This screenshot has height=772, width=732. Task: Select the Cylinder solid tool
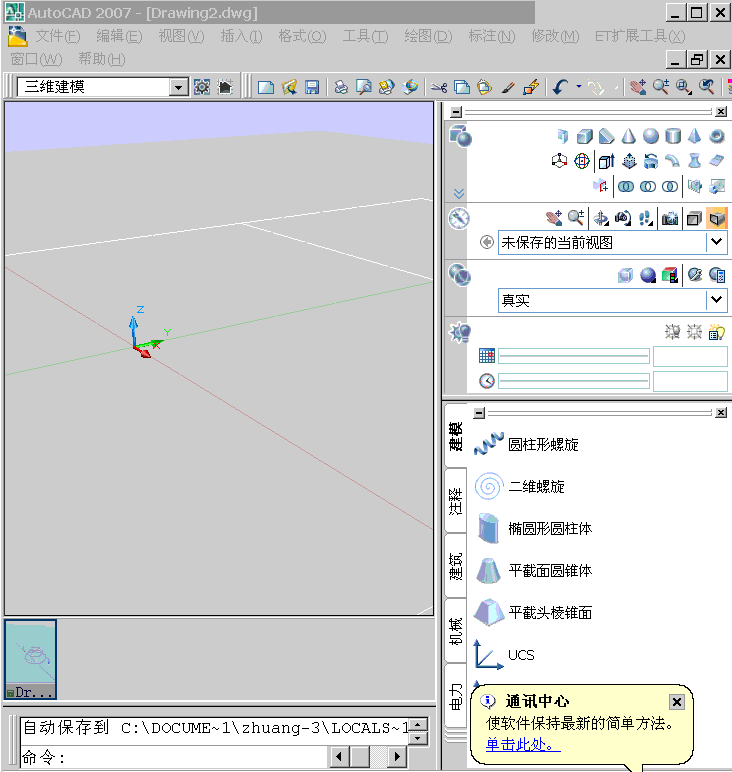click(672, 136)
